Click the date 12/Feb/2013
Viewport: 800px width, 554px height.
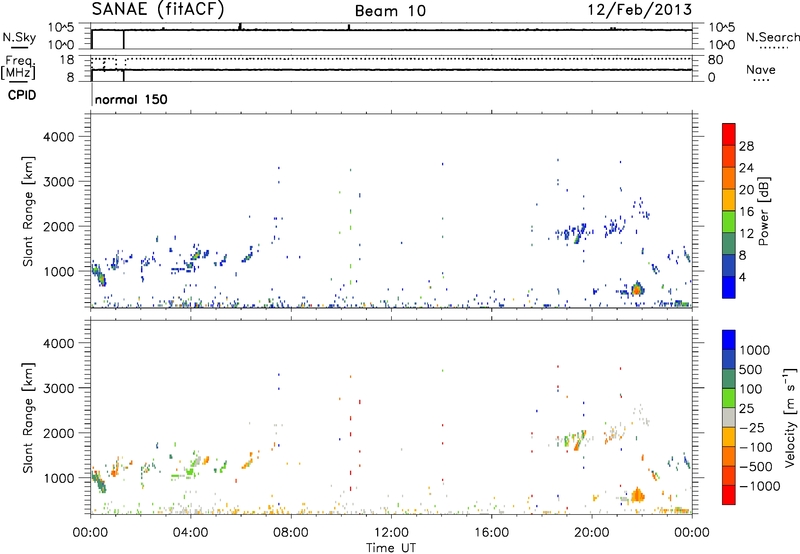pyautogui.click(x=640, y=9)
